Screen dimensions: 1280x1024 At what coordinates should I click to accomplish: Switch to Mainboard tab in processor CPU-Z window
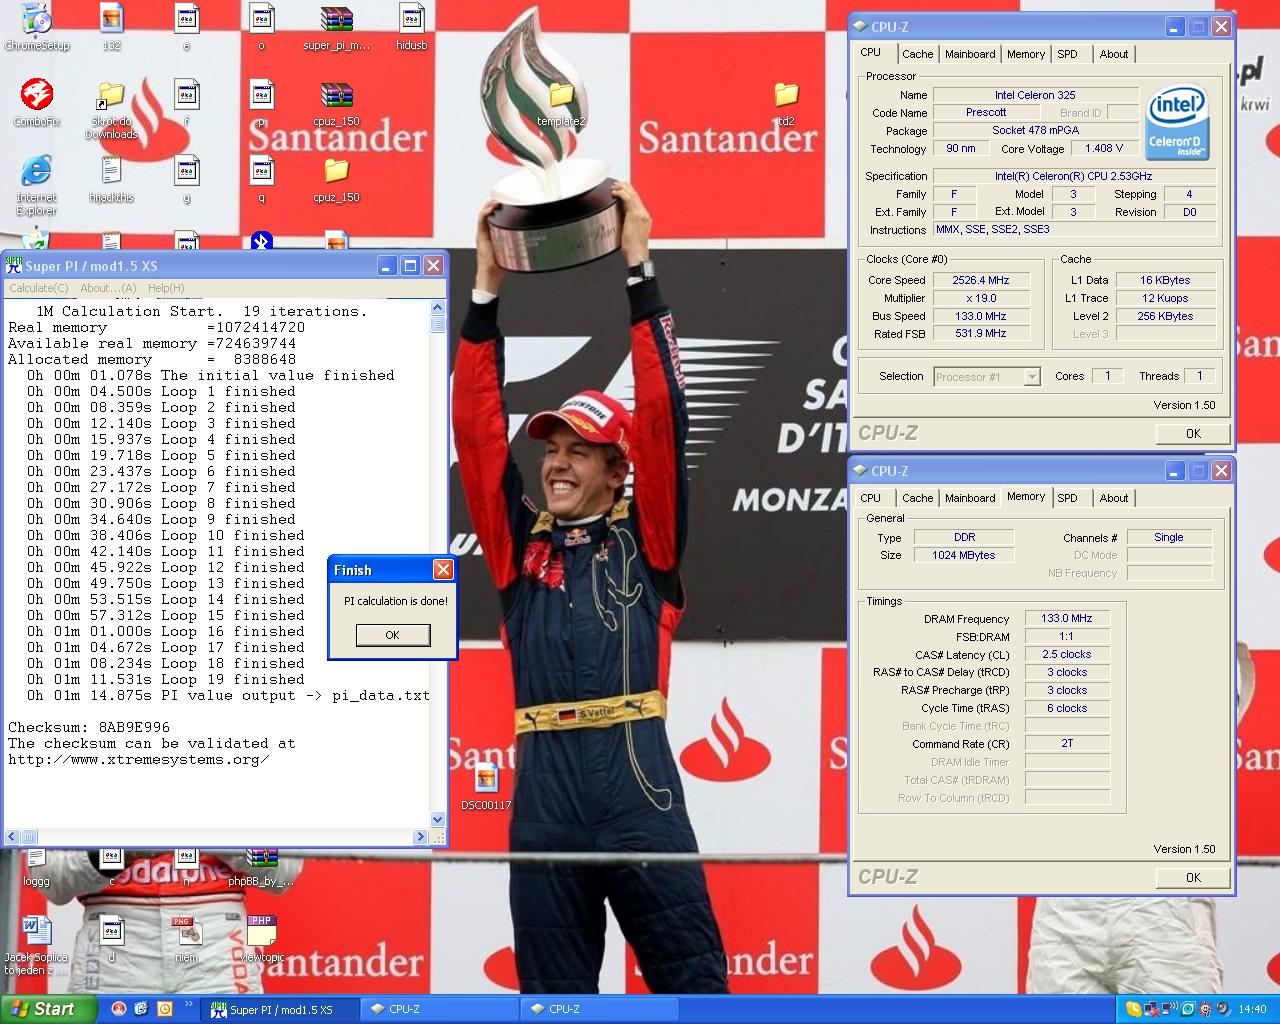(970, 54)
